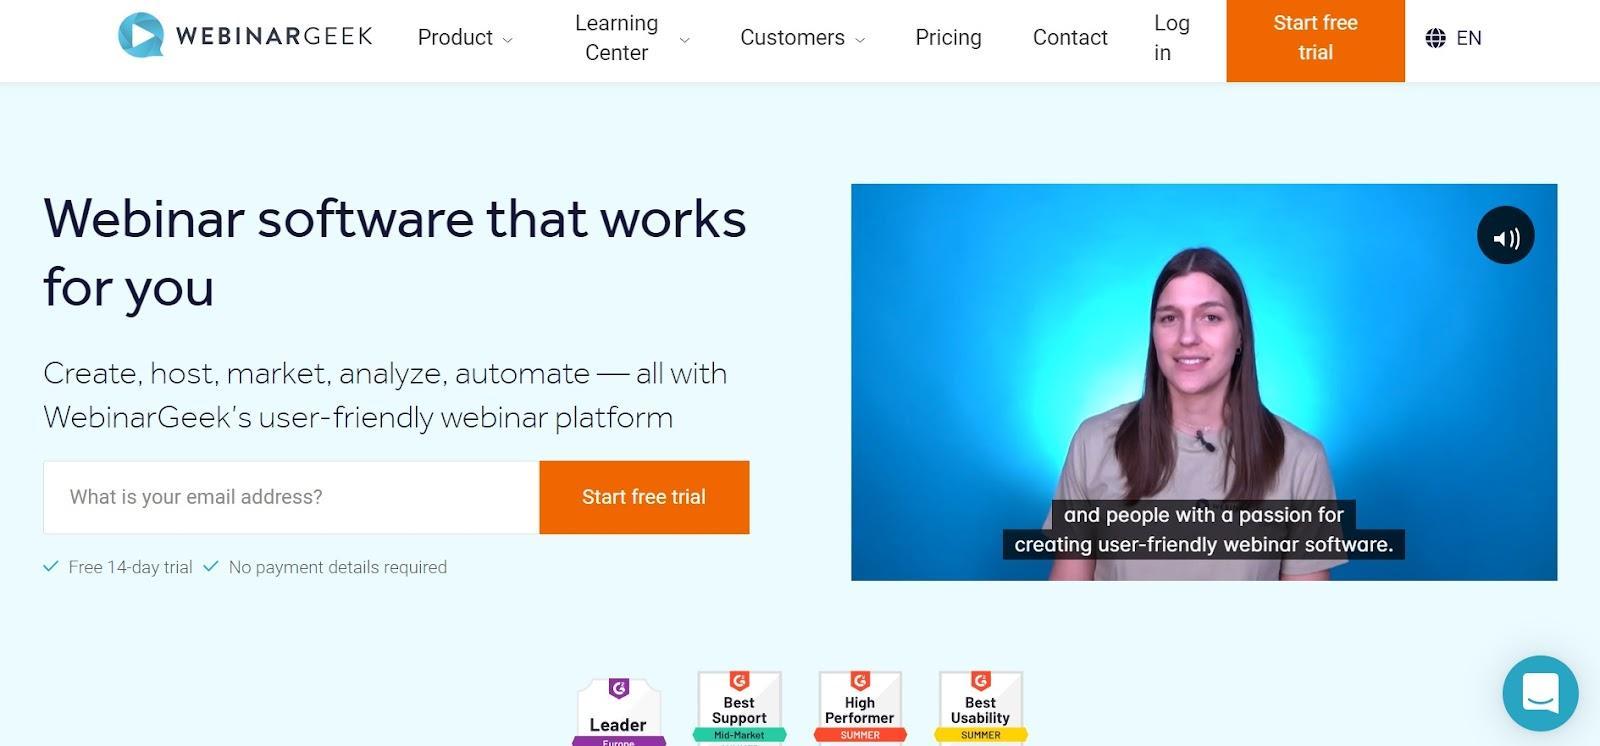Open the Pricing page

click(948, 38)
